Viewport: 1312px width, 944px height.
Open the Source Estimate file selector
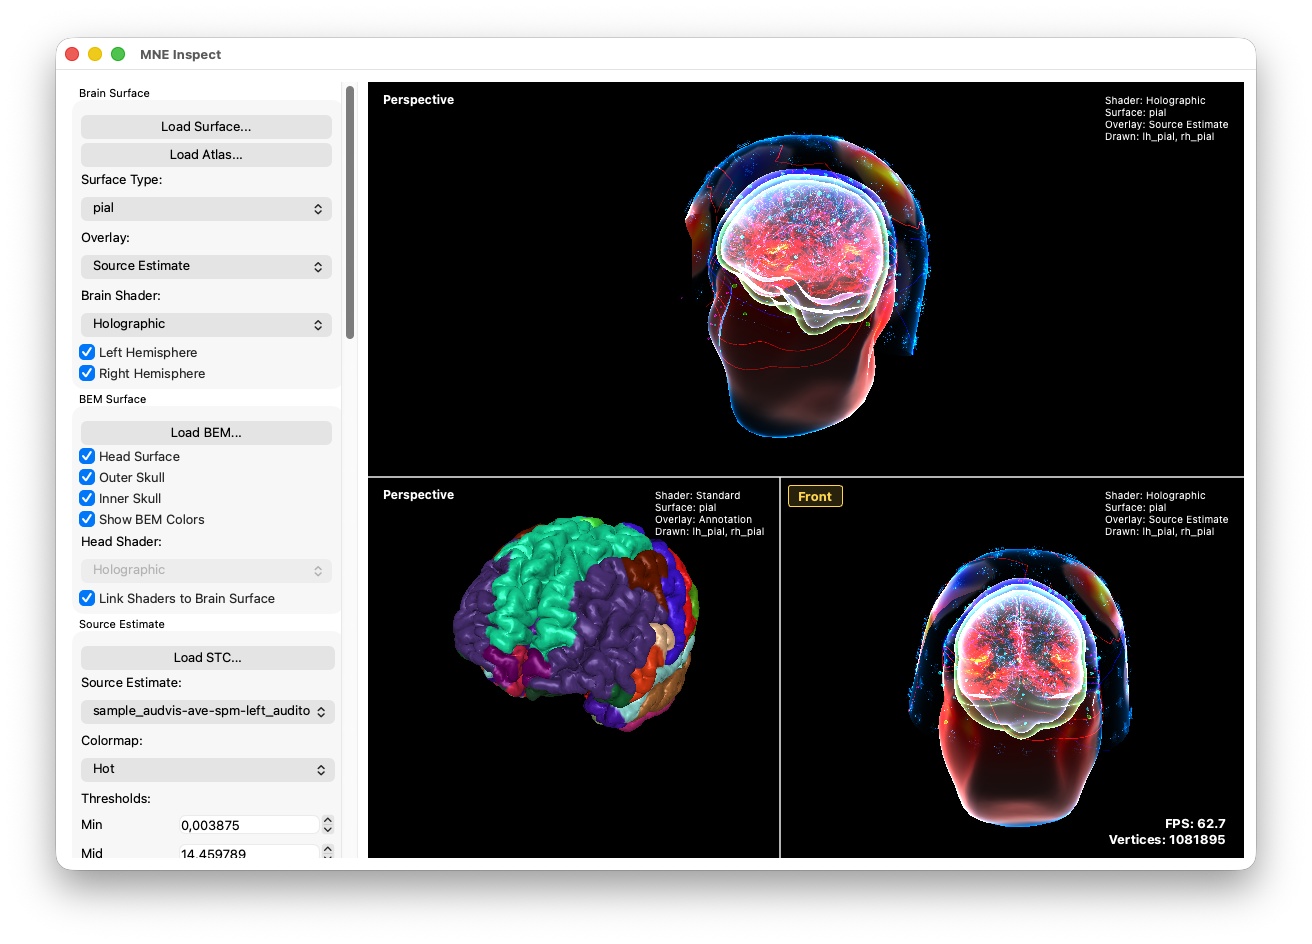tap(207, 711)
